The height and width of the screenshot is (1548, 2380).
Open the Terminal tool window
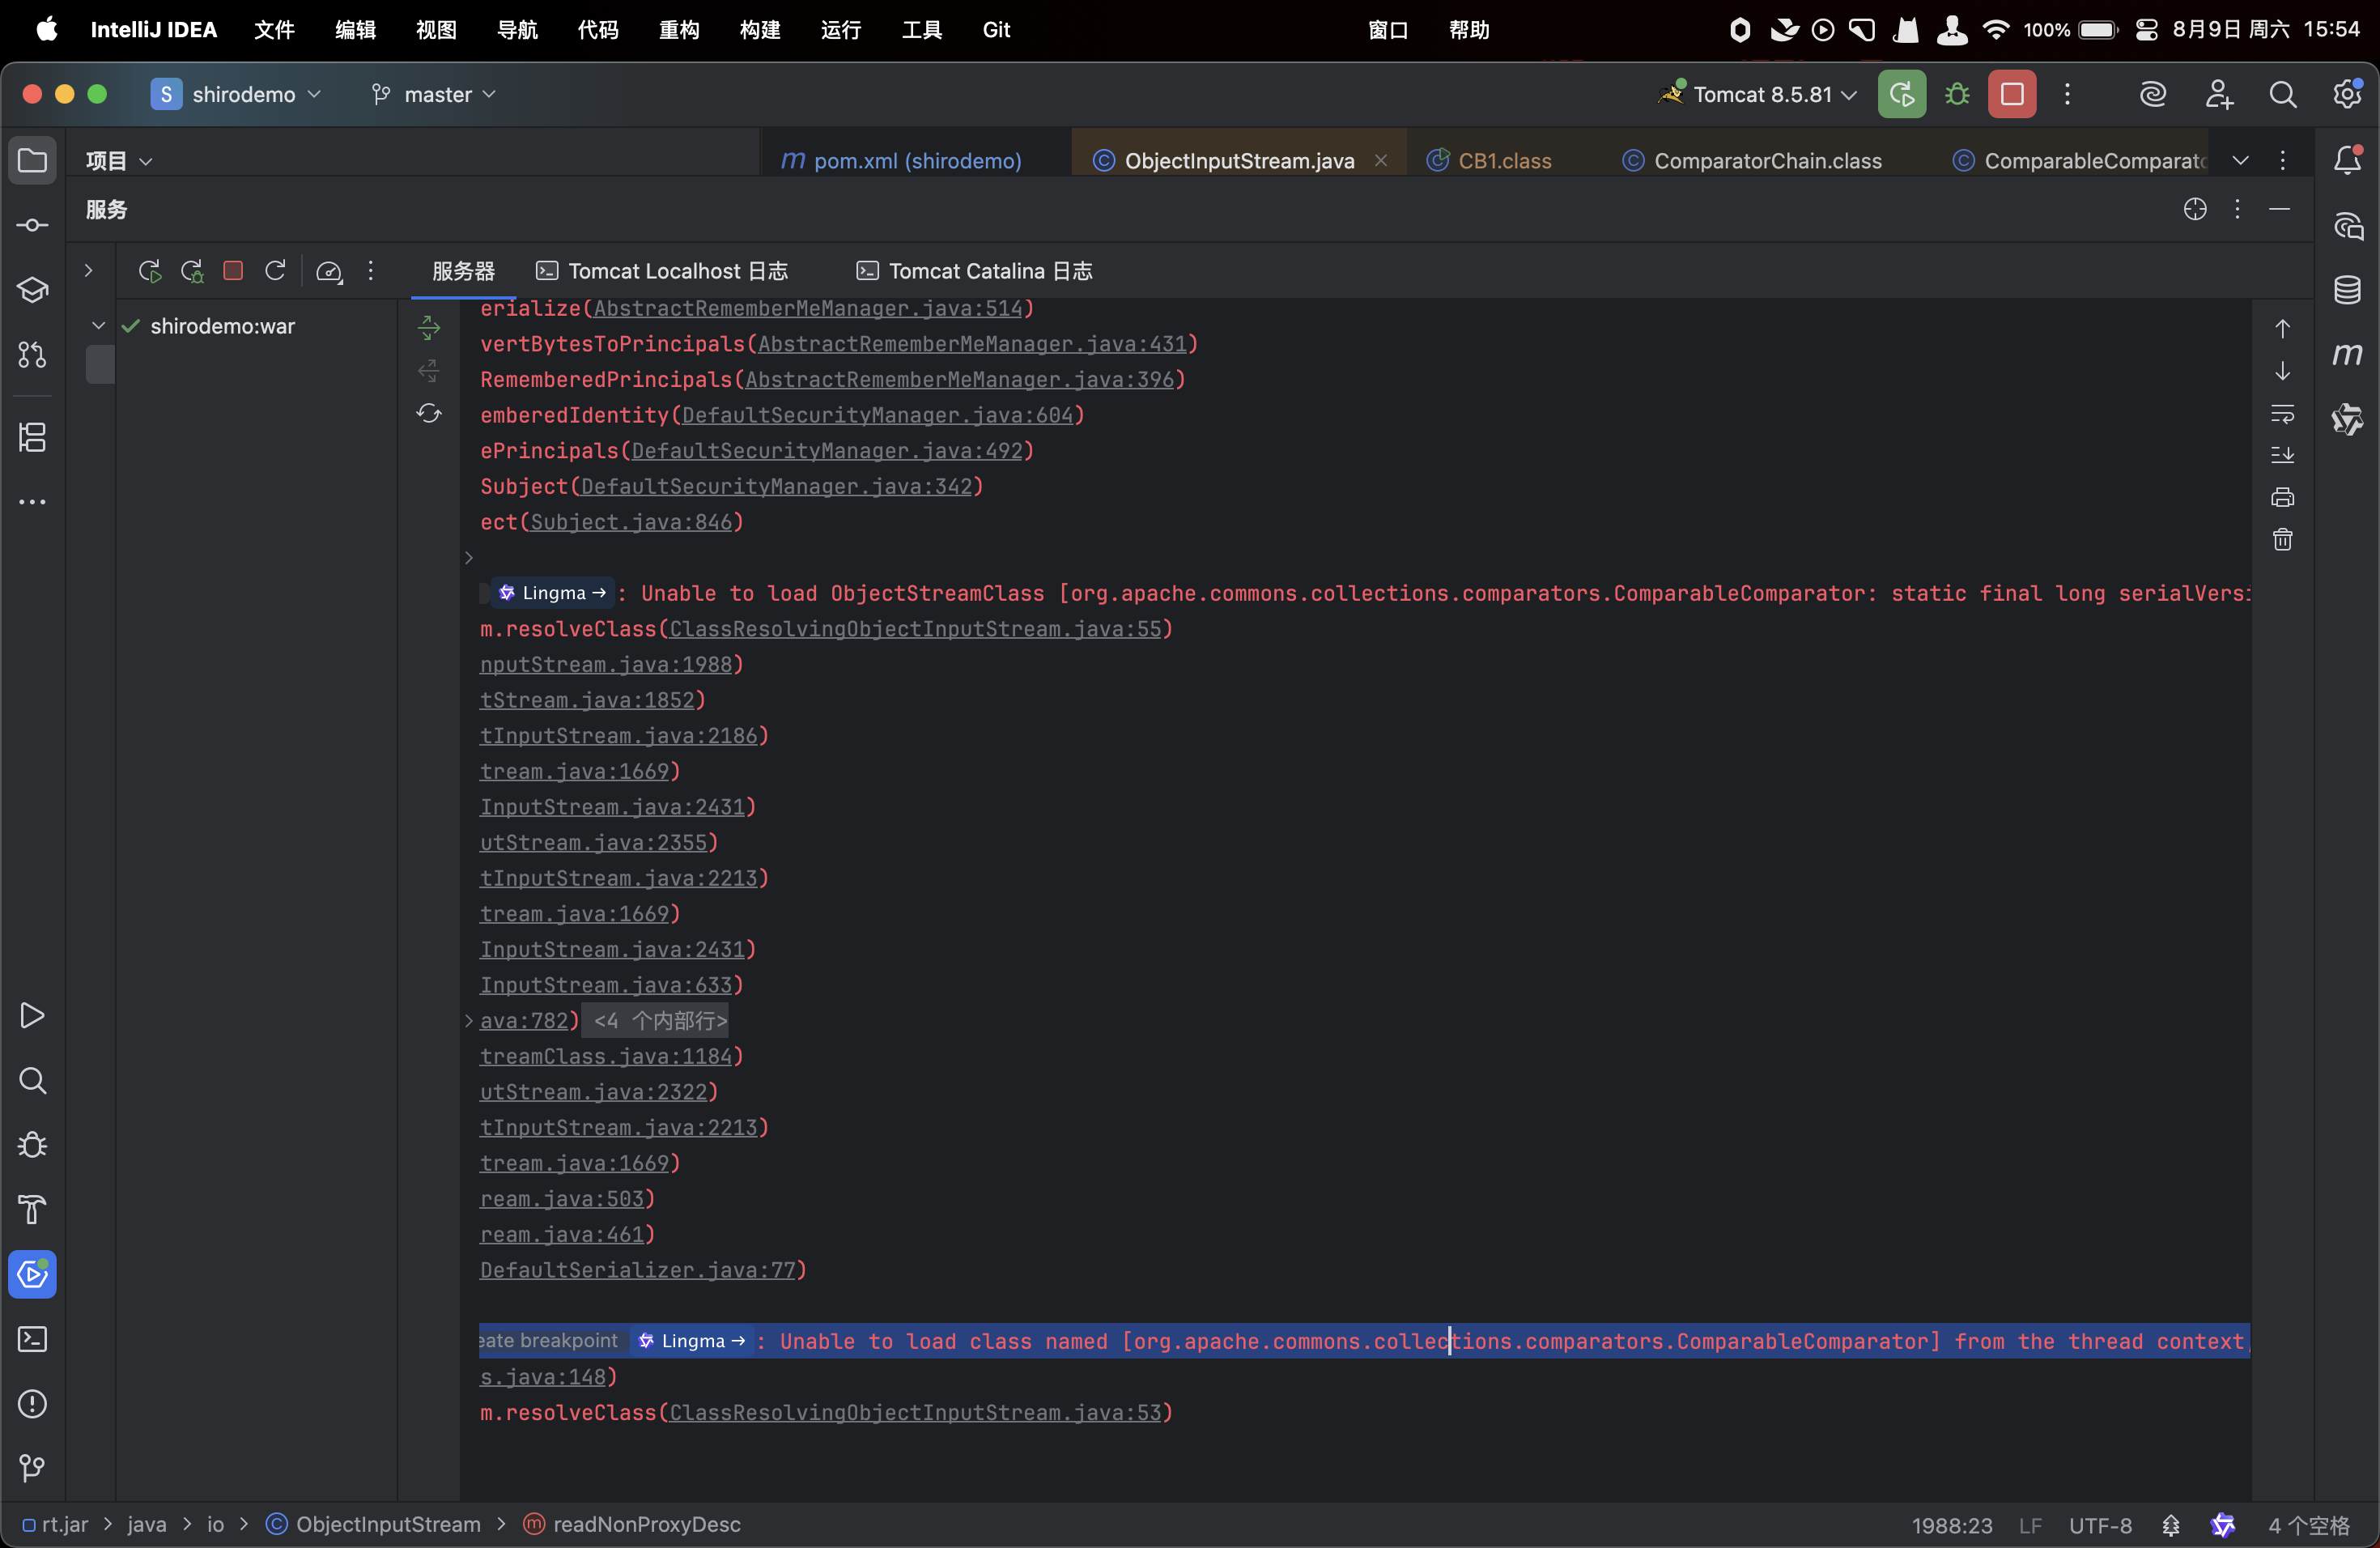pos(32,1339)
